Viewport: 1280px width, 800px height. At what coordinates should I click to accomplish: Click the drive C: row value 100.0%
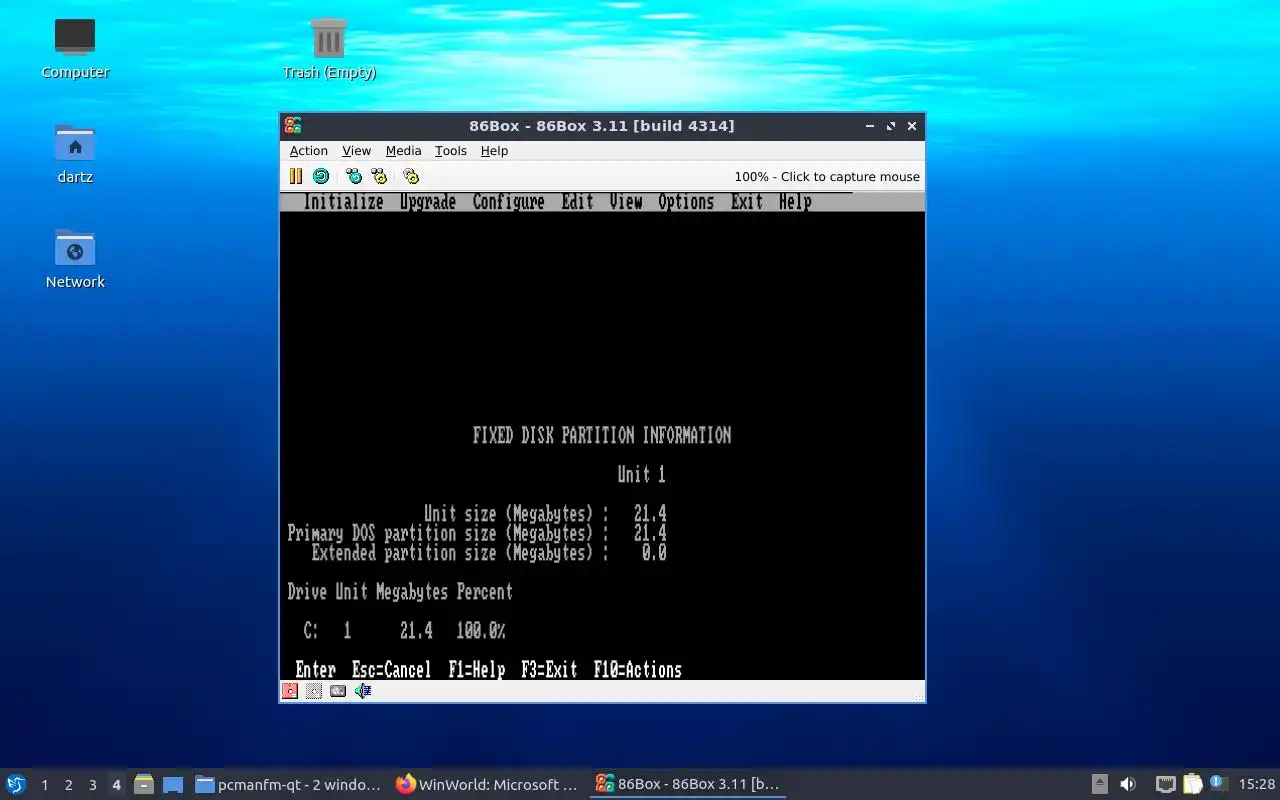coord(481,631)
